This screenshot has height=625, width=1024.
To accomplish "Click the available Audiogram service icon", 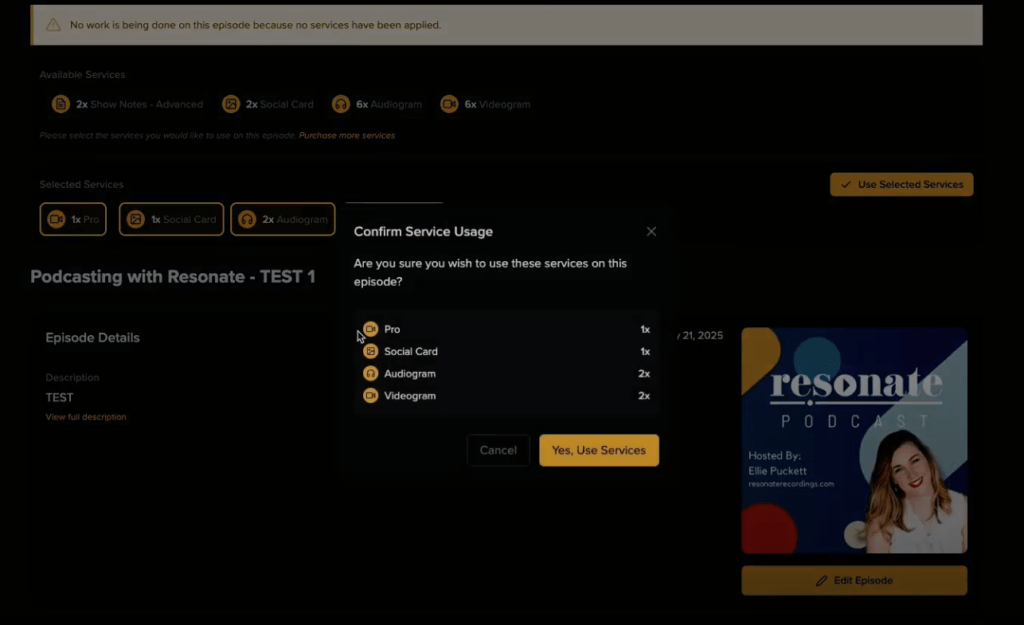I will 341,104.
